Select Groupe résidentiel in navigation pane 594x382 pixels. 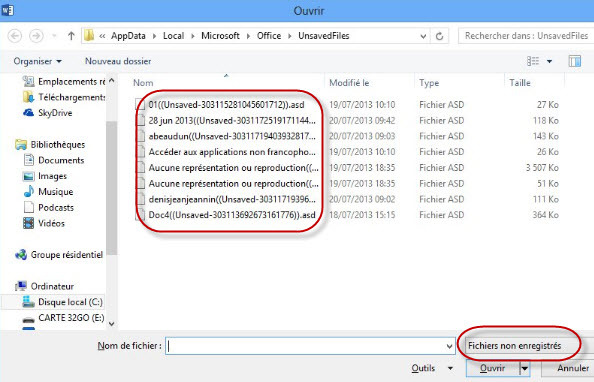[x=59, y=255]
